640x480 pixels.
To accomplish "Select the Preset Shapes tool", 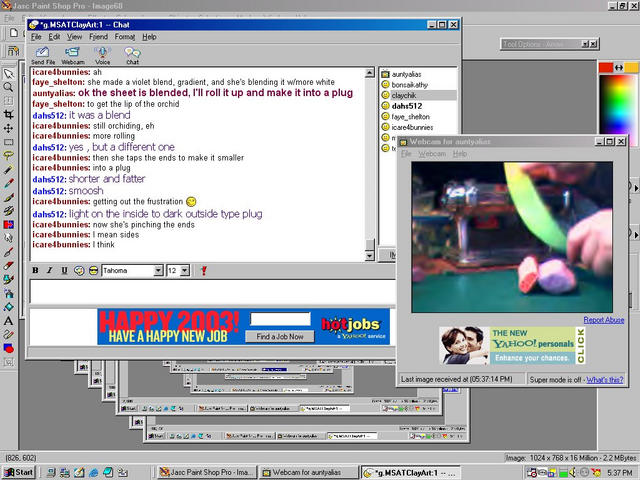I will [9, 348].
